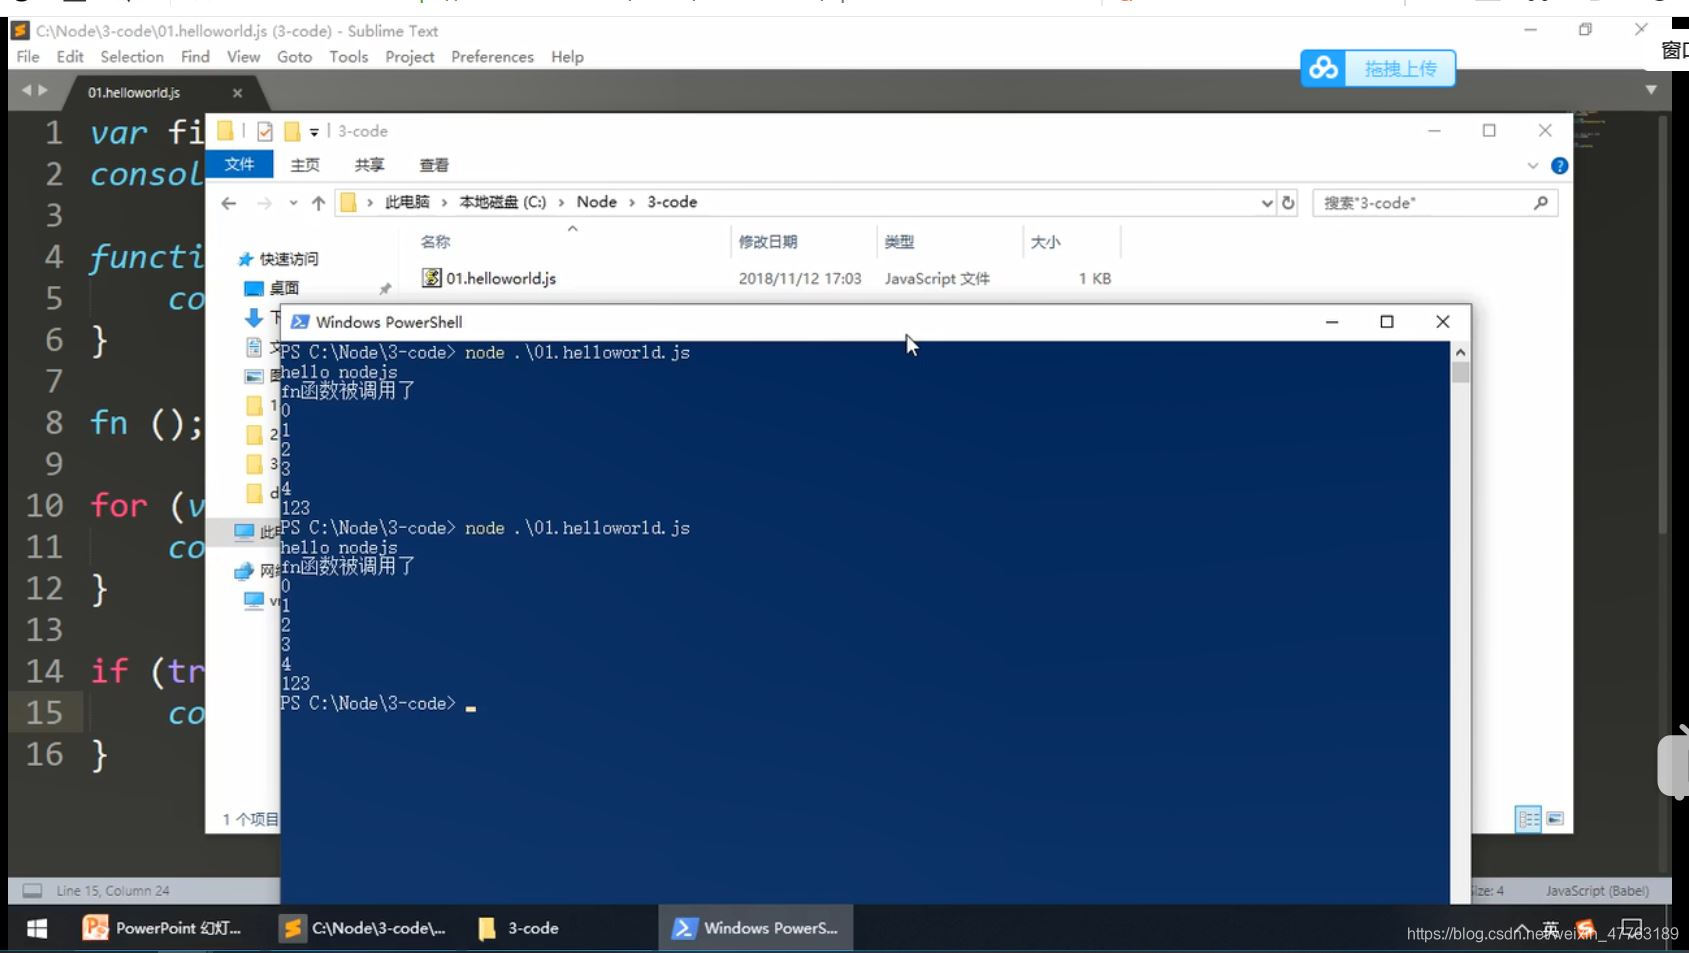
Task: Open the File menu in Sublime Text
Action: tap(28, 57)
